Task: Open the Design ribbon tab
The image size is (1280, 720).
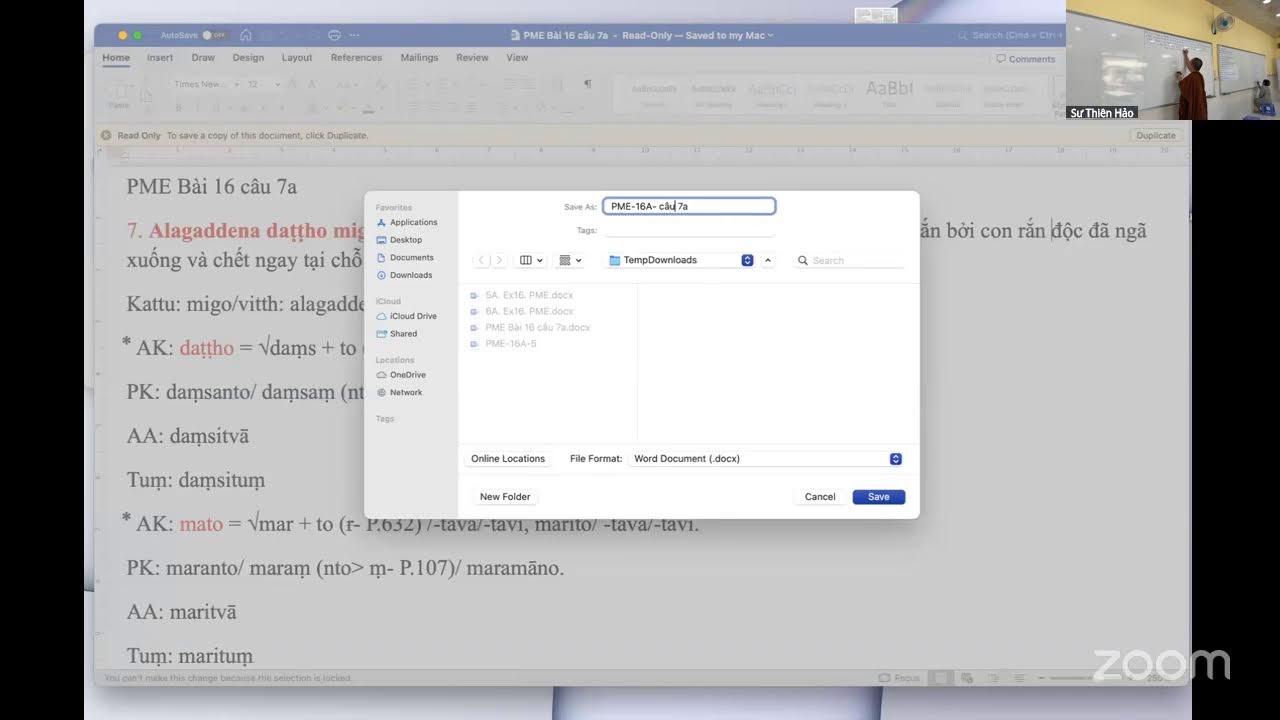Action: [248, 58]
